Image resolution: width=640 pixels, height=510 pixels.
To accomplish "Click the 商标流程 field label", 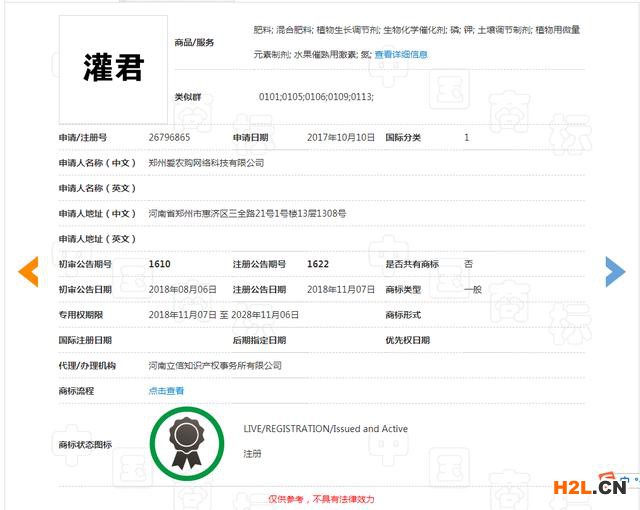I will (76, 391).
